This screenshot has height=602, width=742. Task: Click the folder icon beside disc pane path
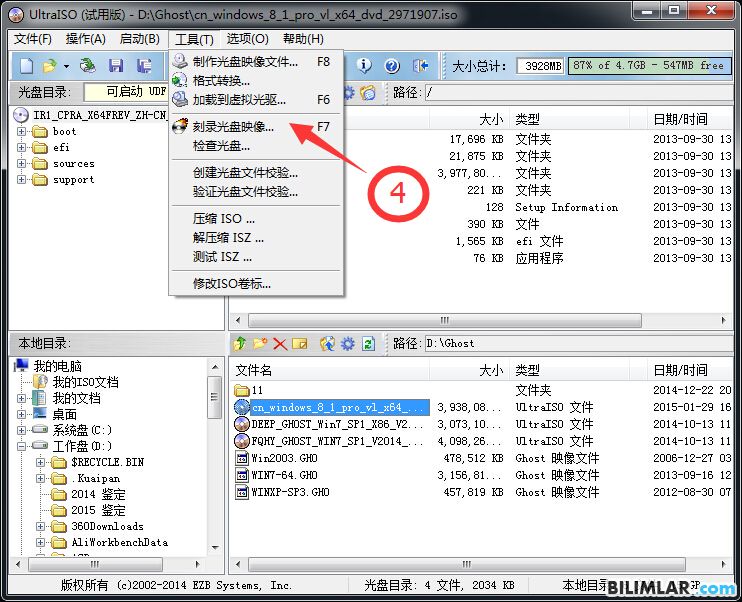(368, 93)
